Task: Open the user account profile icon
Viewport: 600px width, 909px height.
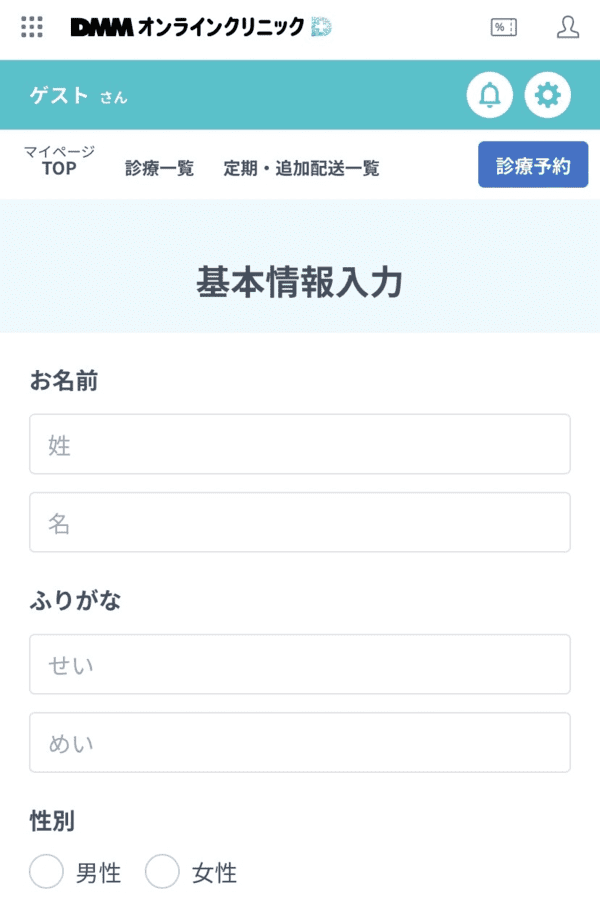Action: click(x=568, y=27)
